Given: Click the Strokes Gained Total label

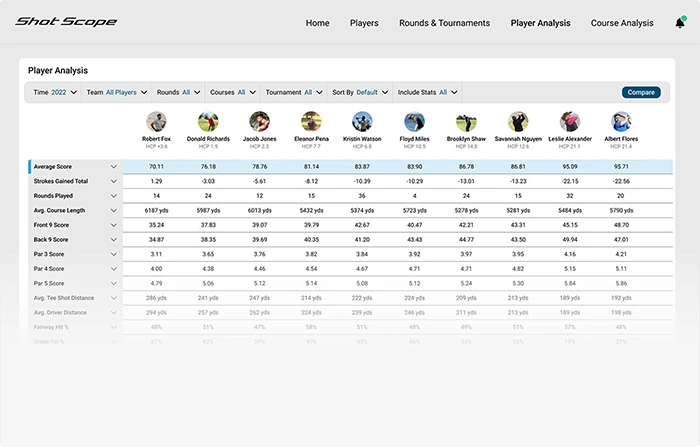Looking at the screenshot, I should [x=61, y=181].
